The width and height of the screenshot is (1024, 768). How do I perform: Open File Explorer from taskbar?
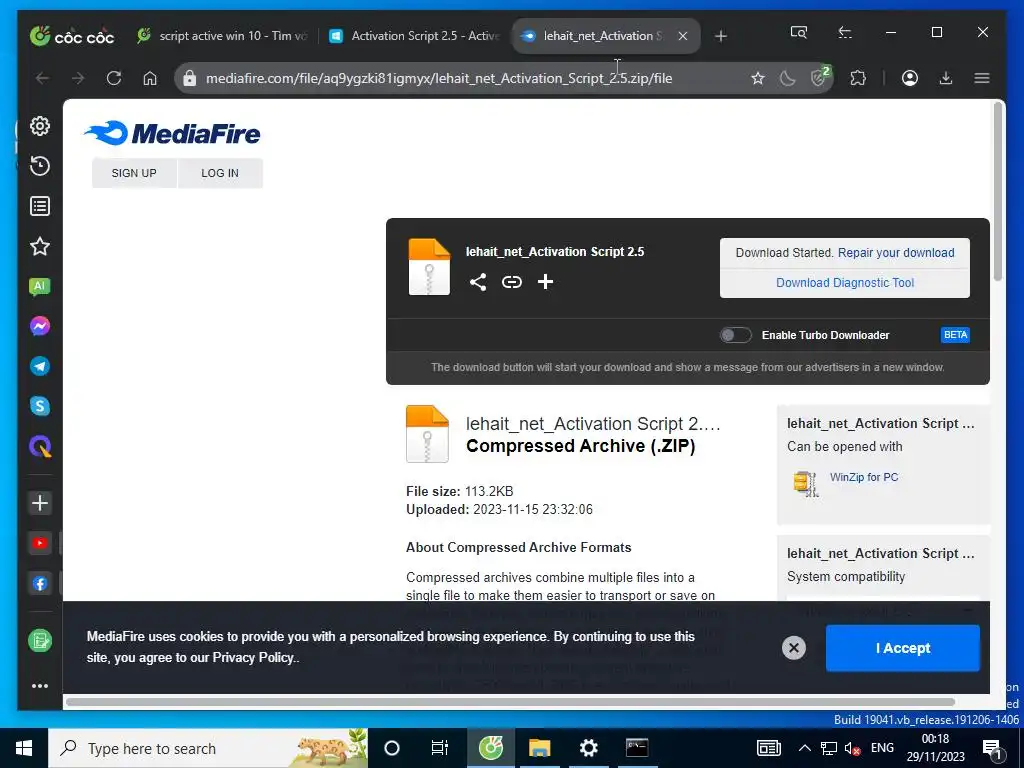(x=539, y=748)
